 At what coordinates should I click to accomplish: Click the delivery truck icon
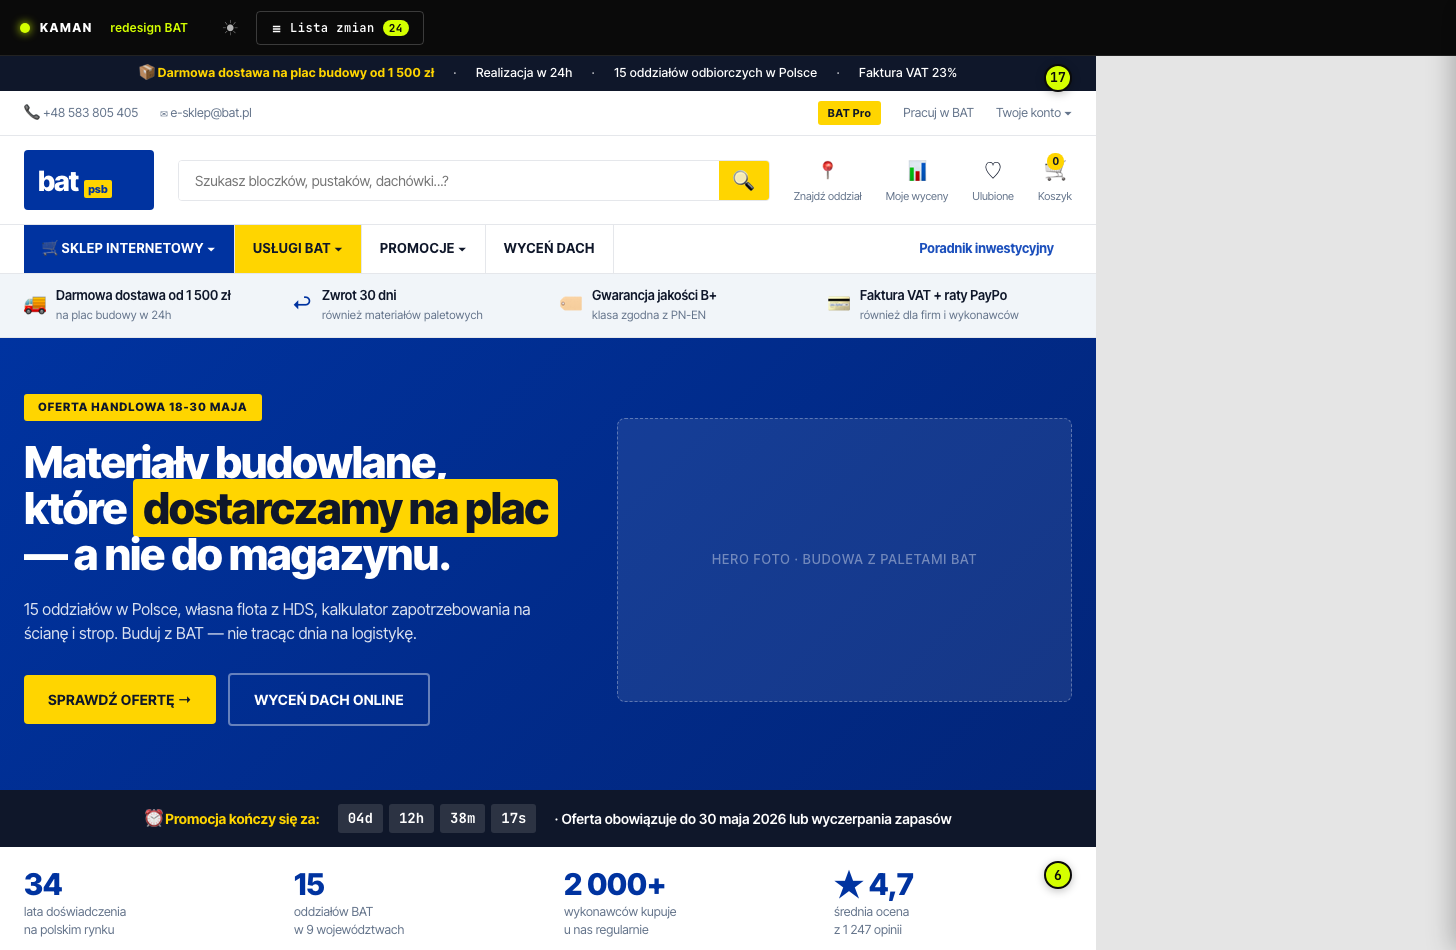[35, 304]
